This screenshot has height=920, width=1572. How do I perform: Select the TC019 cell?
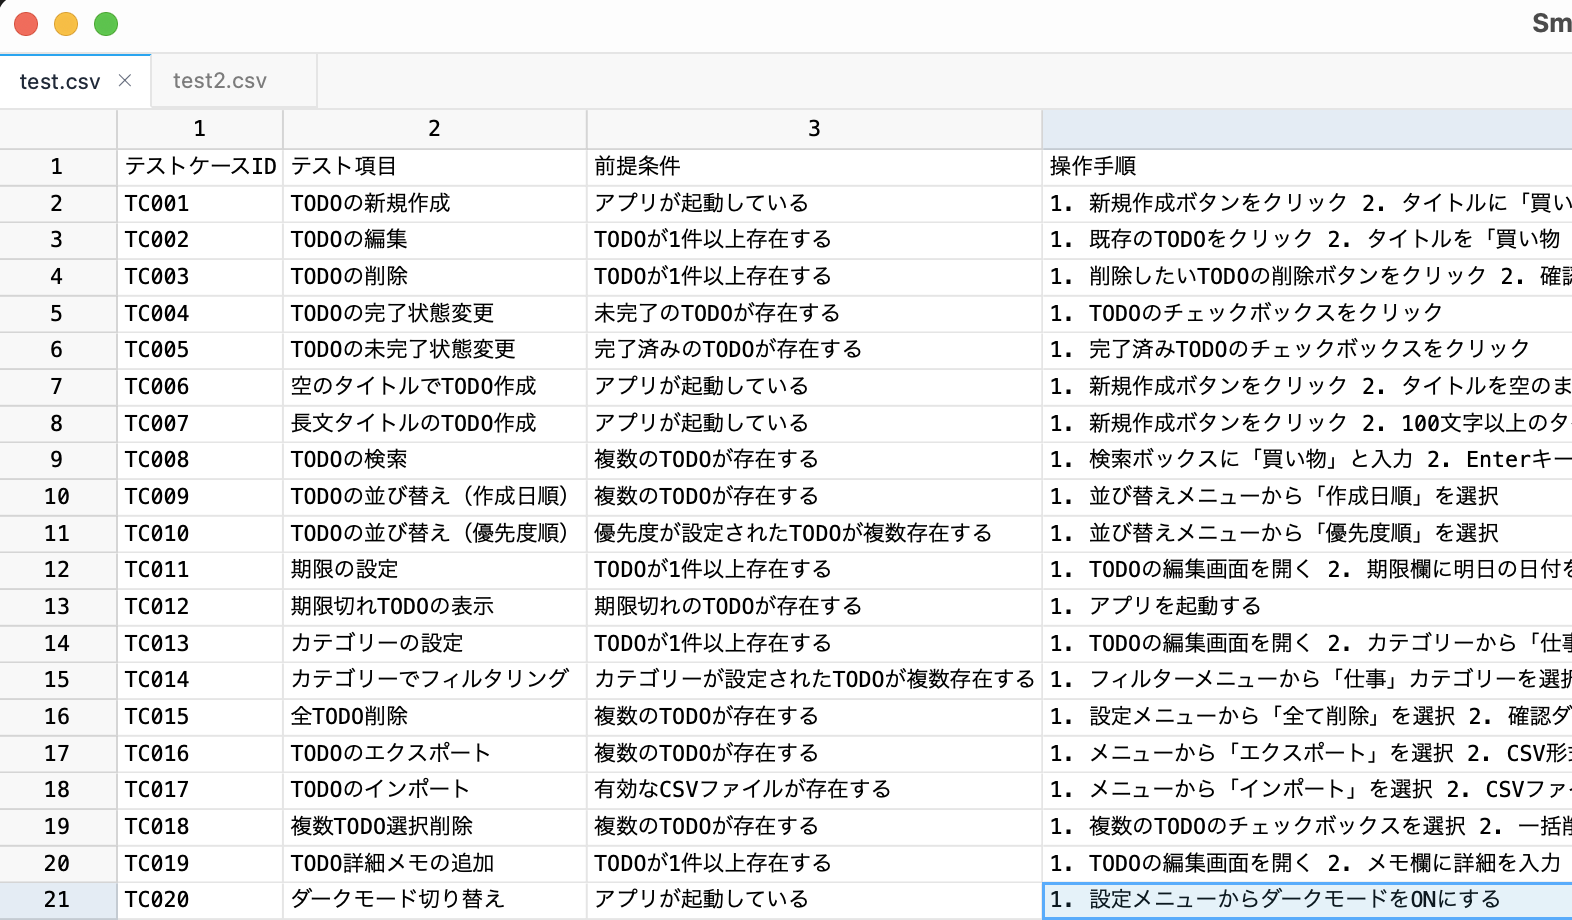(x=200, y=864)
